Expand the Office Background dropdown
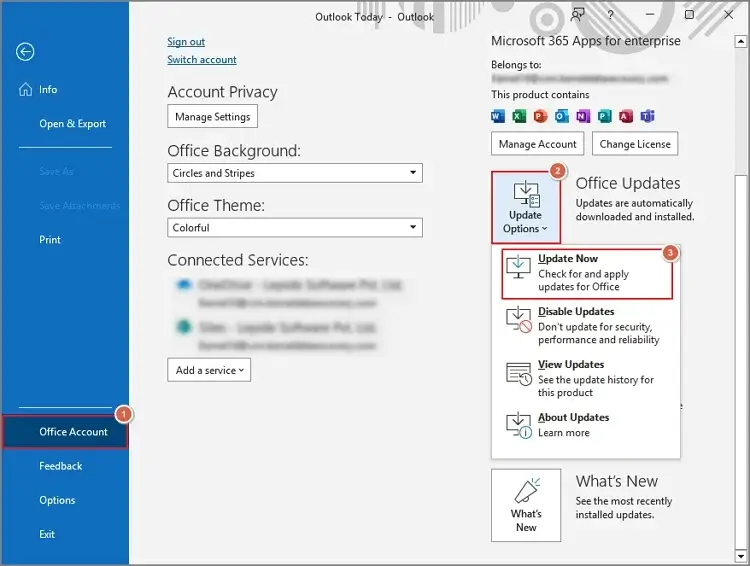Viewport: 750px width, 566px height. [x=295, y=173]
